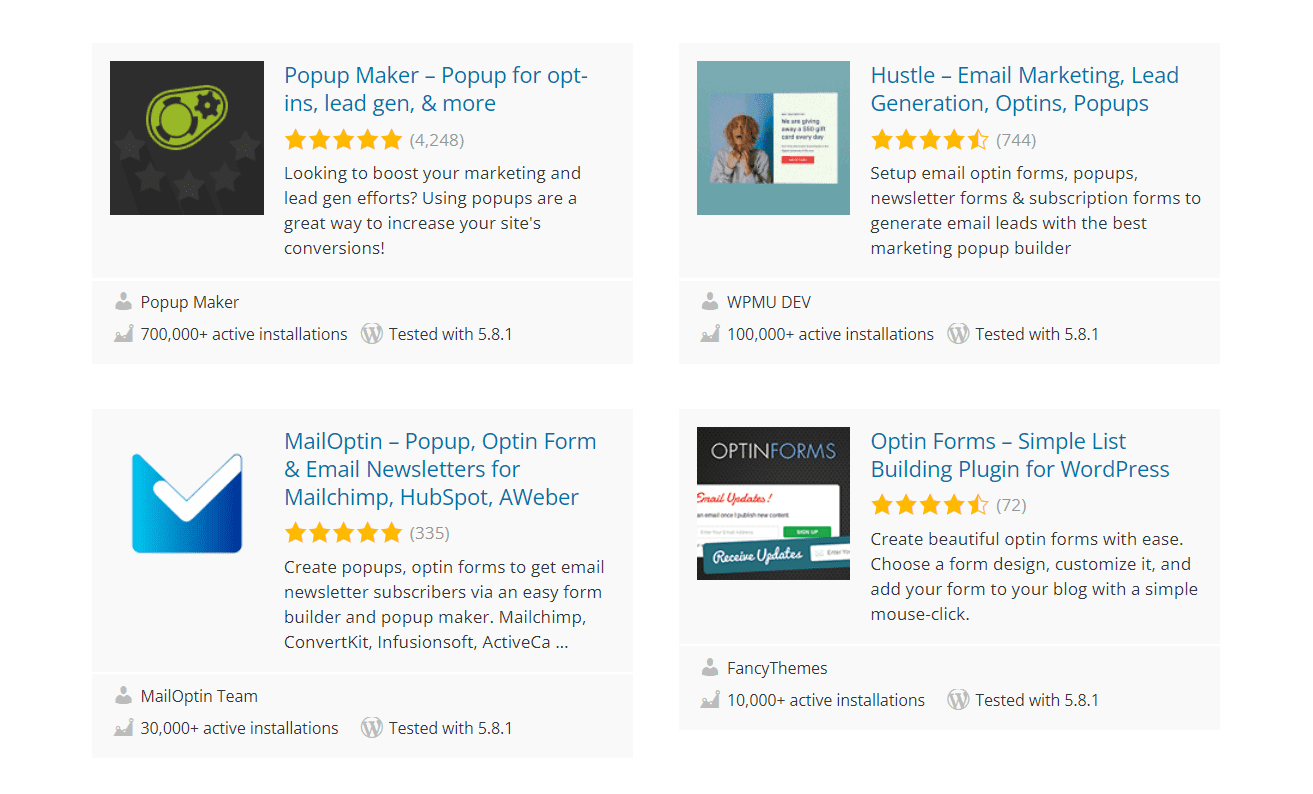The width and height of the screenshot is (1313, 794).
Task: Click the author person icon beside WPMU DEV
Action: 710,301
